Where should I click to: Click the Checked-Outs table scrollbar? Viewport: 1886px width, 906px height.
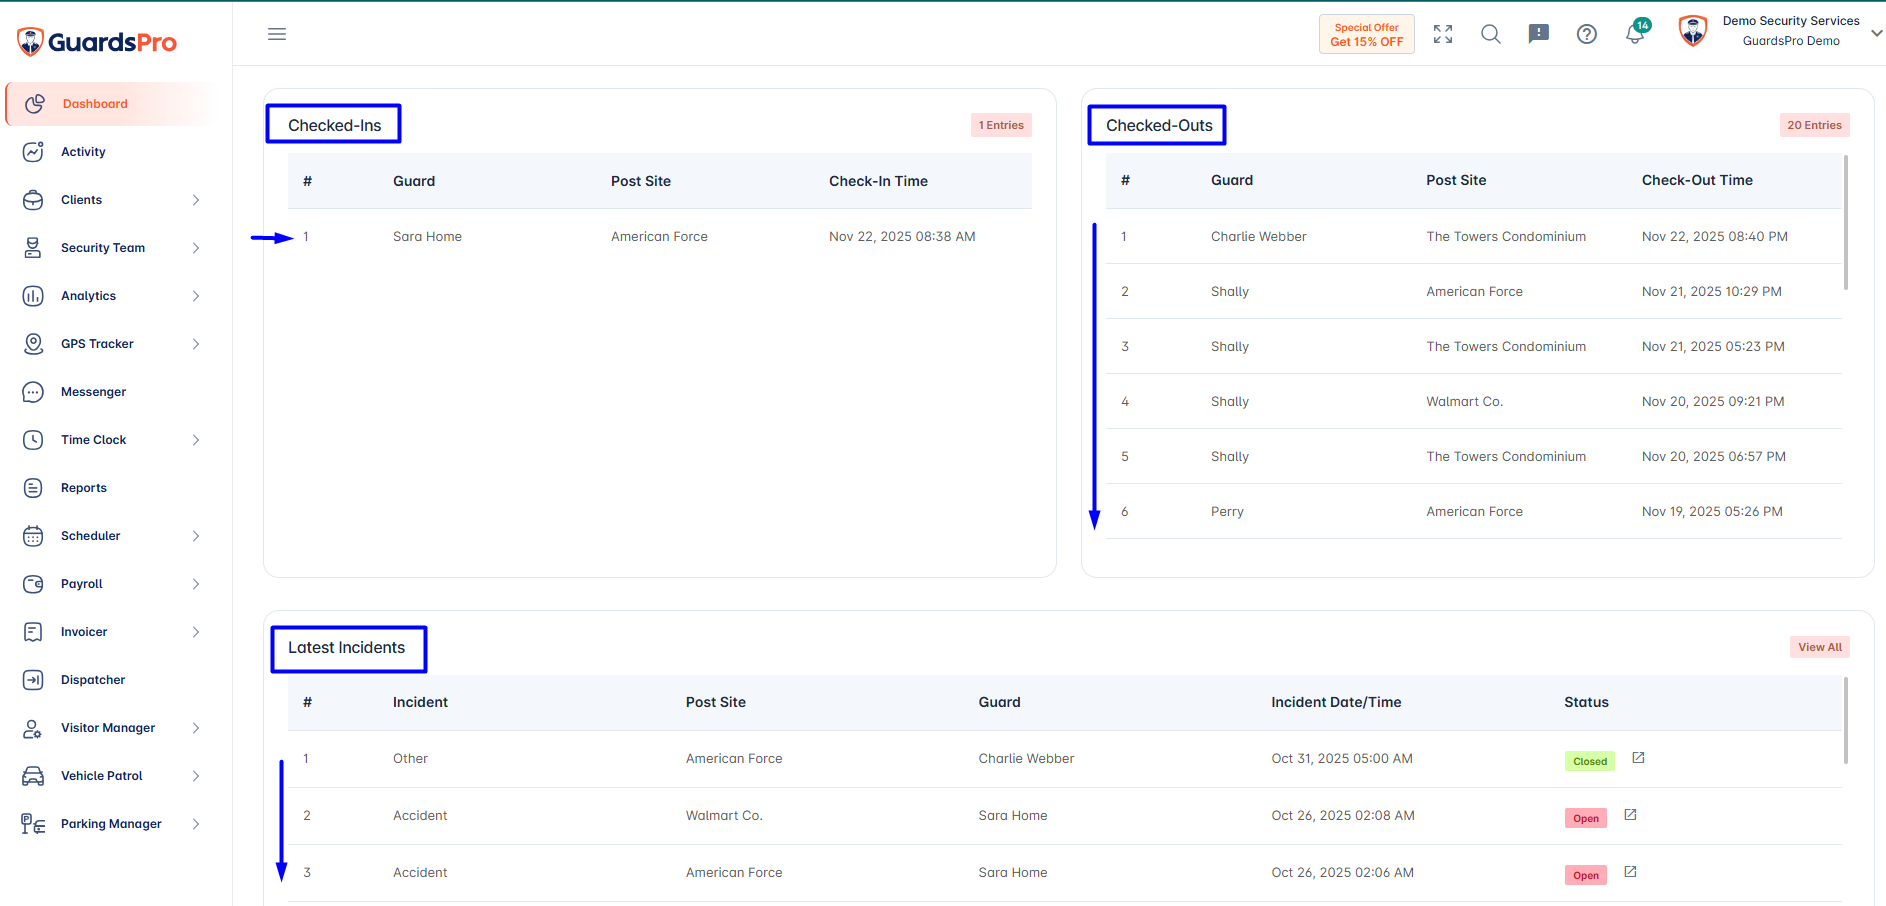tap(1846, 222)
